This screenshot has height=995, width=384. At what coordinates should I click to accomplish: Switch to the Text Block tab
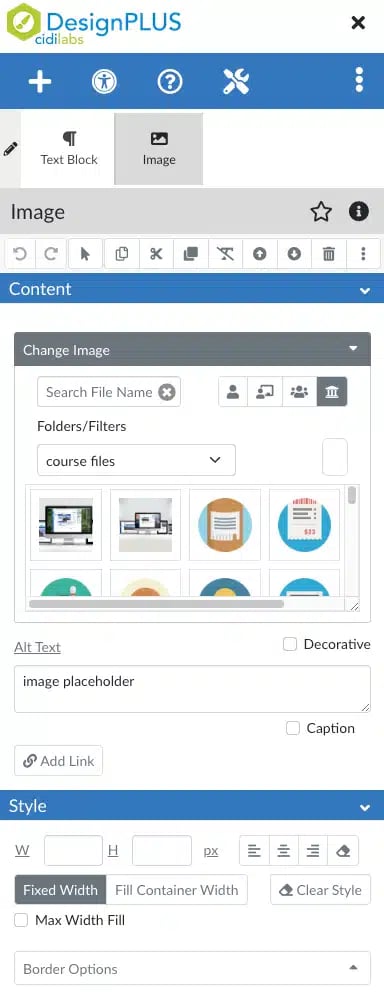tap(69, 149)
